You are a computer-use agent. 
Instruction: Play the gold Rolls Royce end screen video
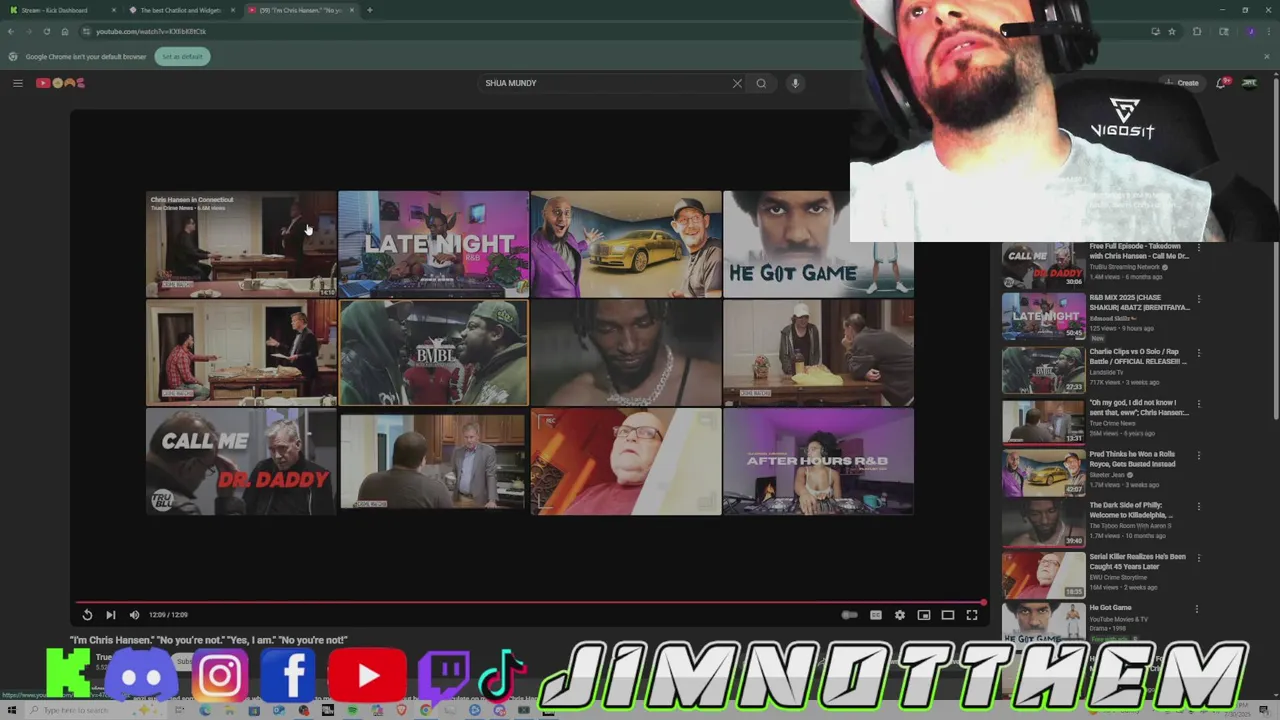626,244
